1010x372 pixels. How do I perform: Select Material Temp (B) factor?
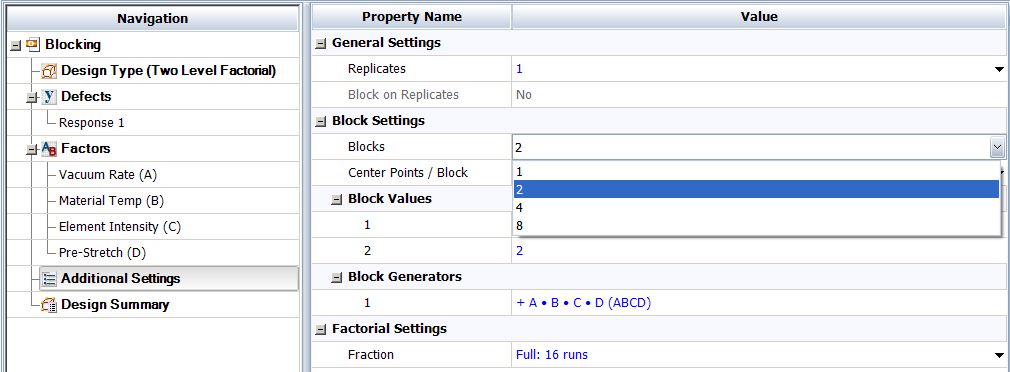[111, 201]
